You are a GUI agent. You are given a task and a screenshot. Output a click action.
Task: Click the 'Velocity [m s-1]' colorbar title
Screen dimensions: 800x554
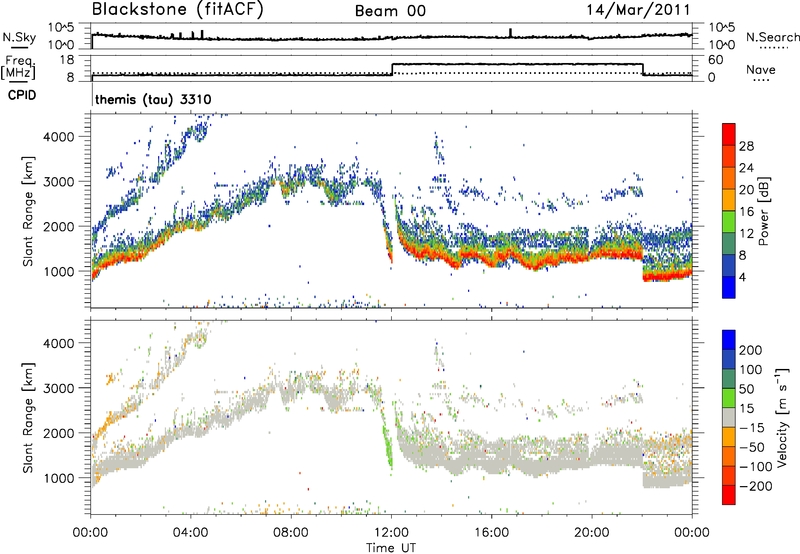point(781,418)
